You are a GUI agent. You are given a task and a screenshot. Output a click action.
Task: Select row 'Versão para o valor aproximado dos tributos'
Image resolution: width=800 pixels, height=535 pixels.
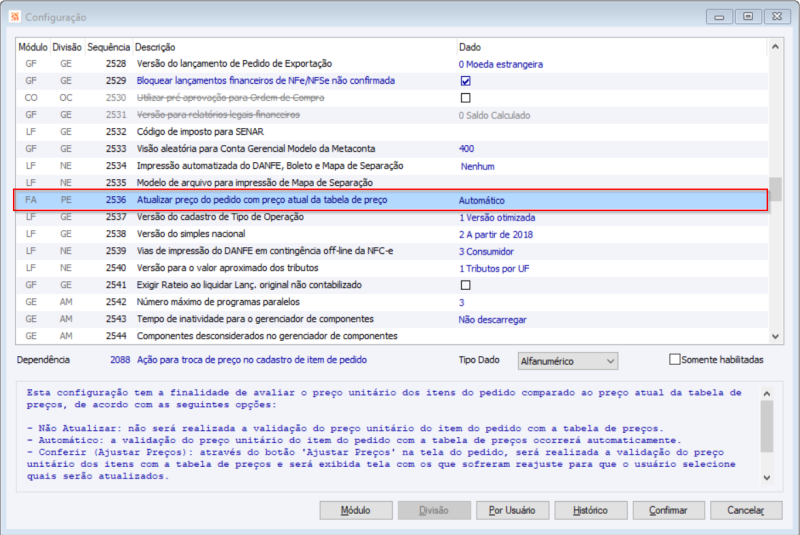tap(391, 268)
